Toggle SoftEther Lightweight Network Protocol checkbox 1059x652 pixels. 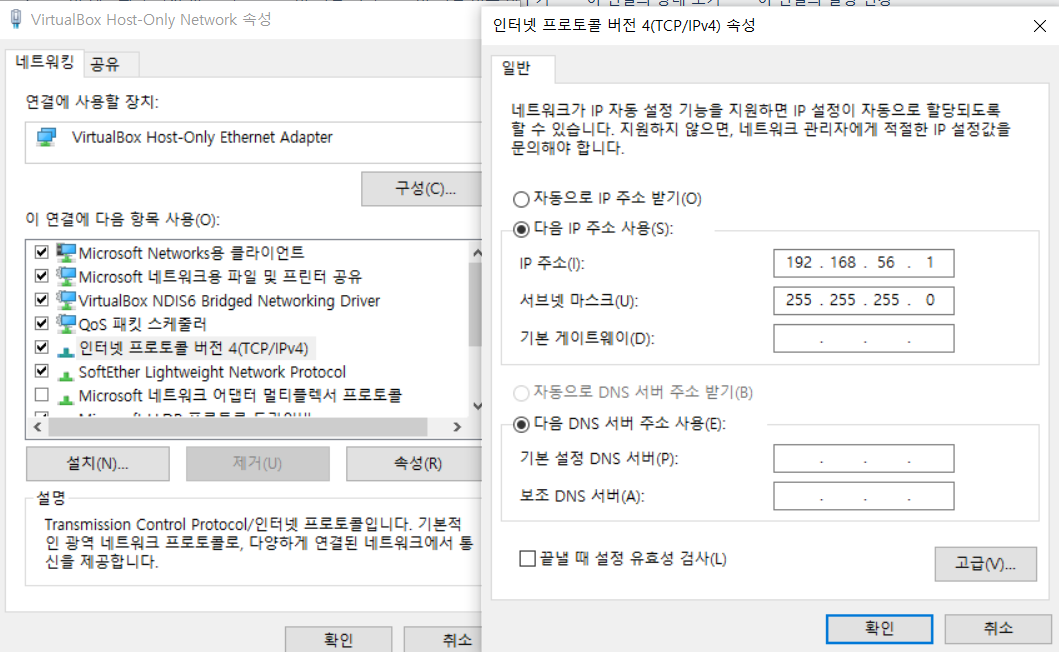click(42, 370)
